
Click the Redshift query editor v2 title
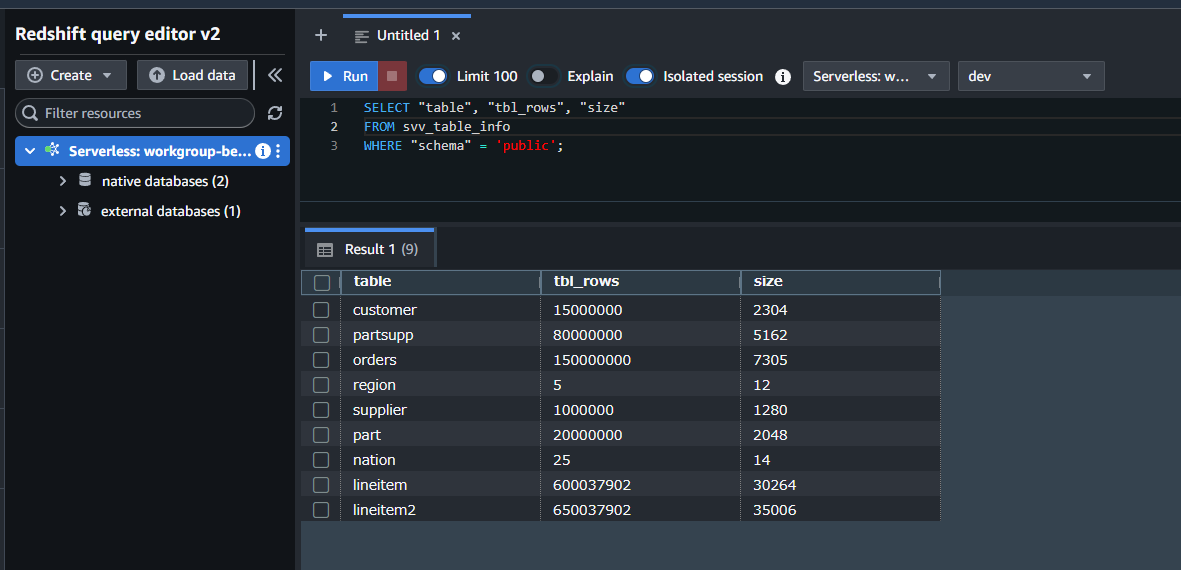pyautogui.click(x=117, y=34)
